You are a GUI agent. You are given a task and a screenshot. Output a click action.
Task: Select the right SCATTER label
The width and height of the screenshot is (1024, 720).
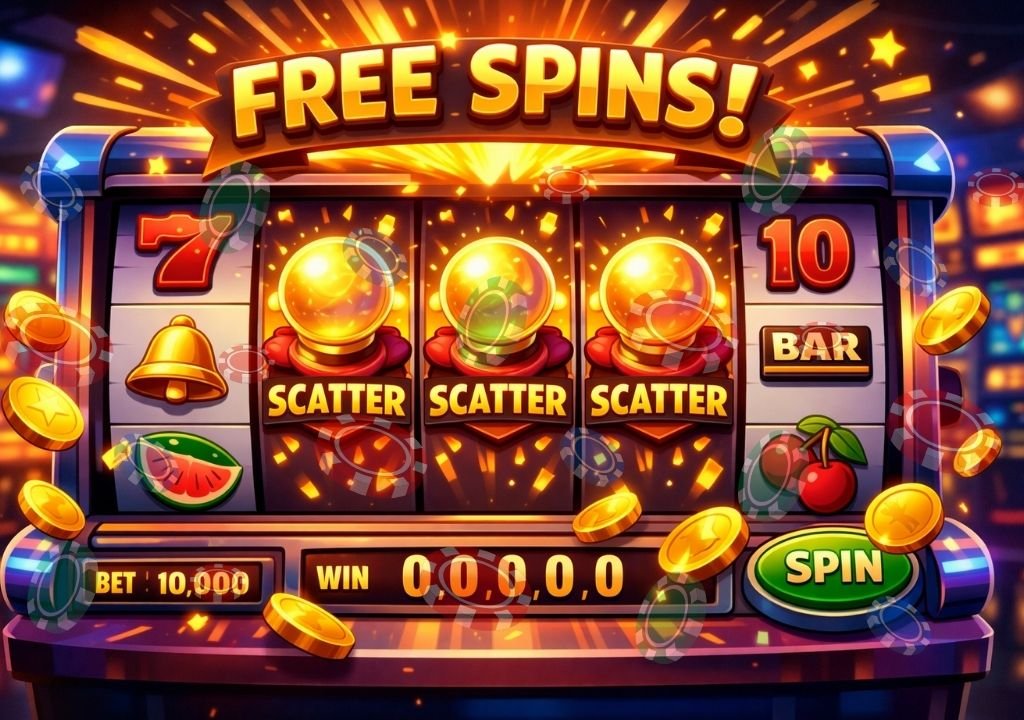[x=658, y=401]
